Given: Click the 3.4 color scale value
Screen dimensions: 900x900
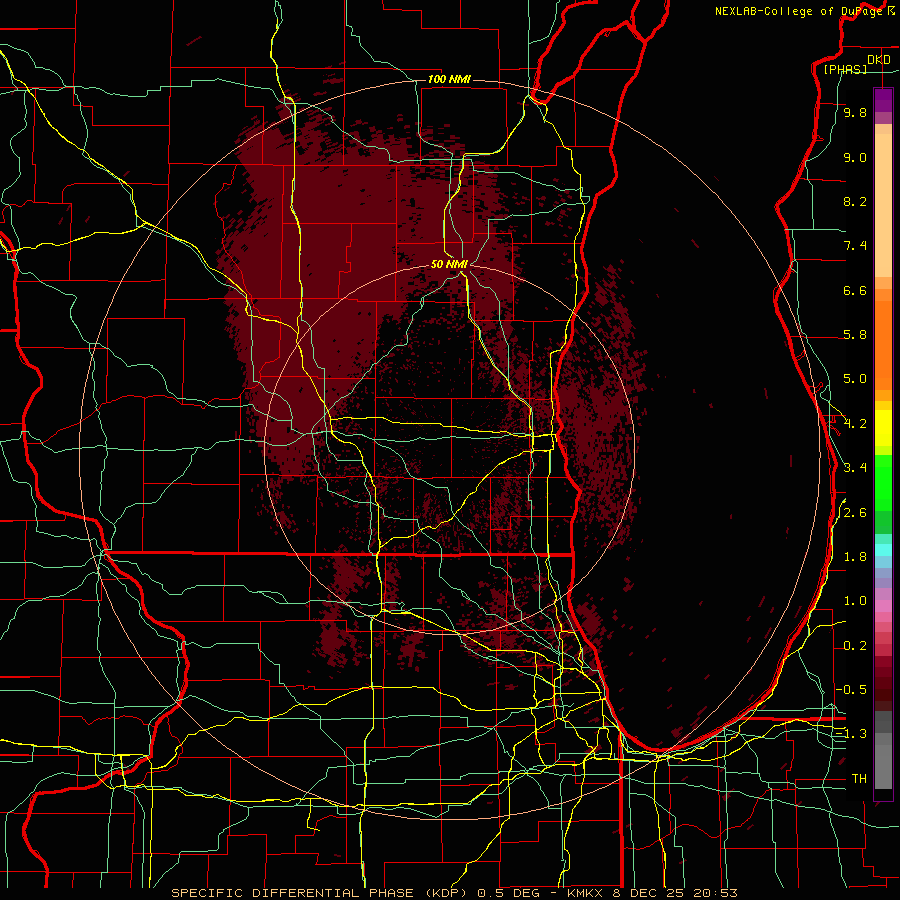Looking at the screenshot, I should tap(855, 468).
